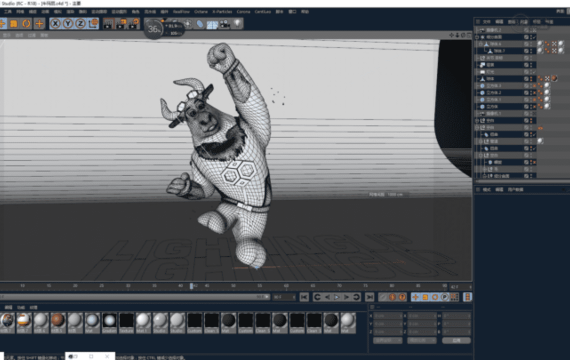Click the current frame marker on timeline

[192, 286]
